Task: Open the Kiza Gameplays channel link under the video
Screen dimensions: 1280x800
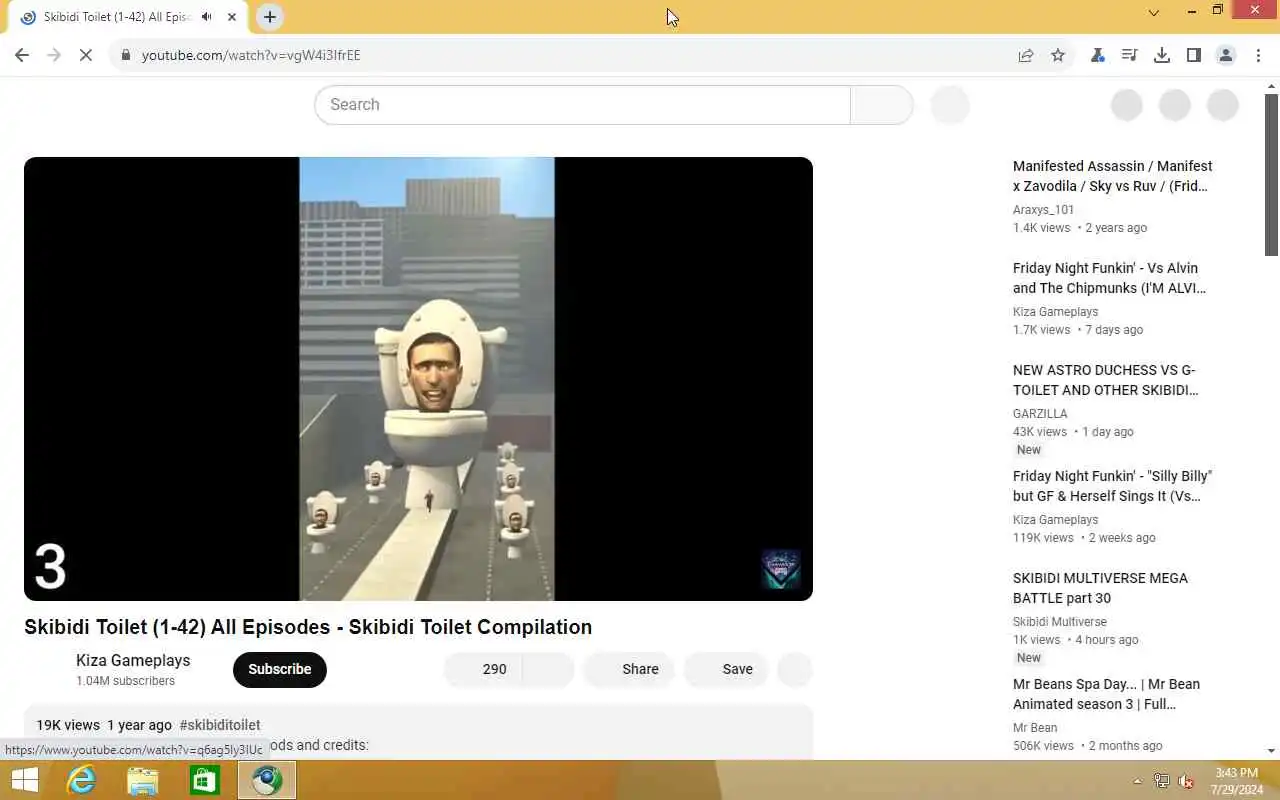Action: (x=133, y=660)
